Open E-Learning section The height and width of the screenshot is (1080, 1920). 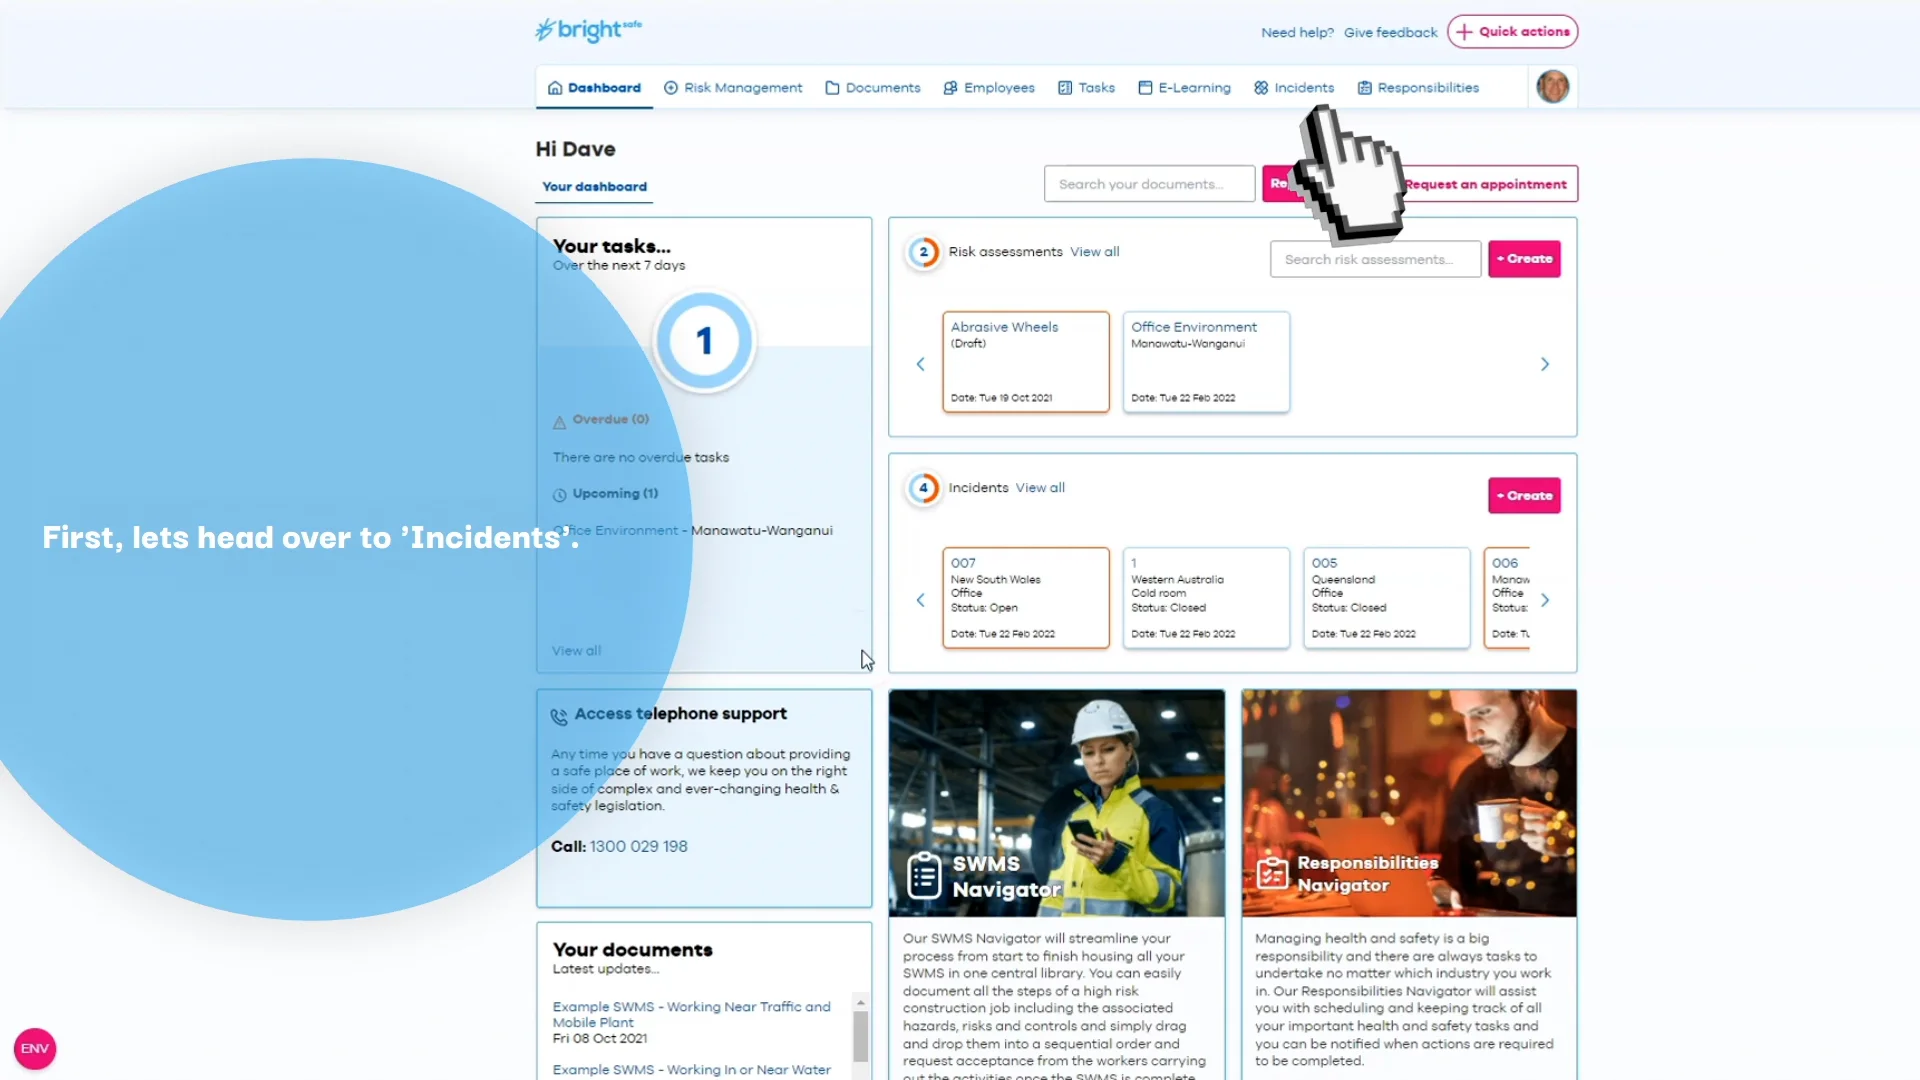(1184, 88)
